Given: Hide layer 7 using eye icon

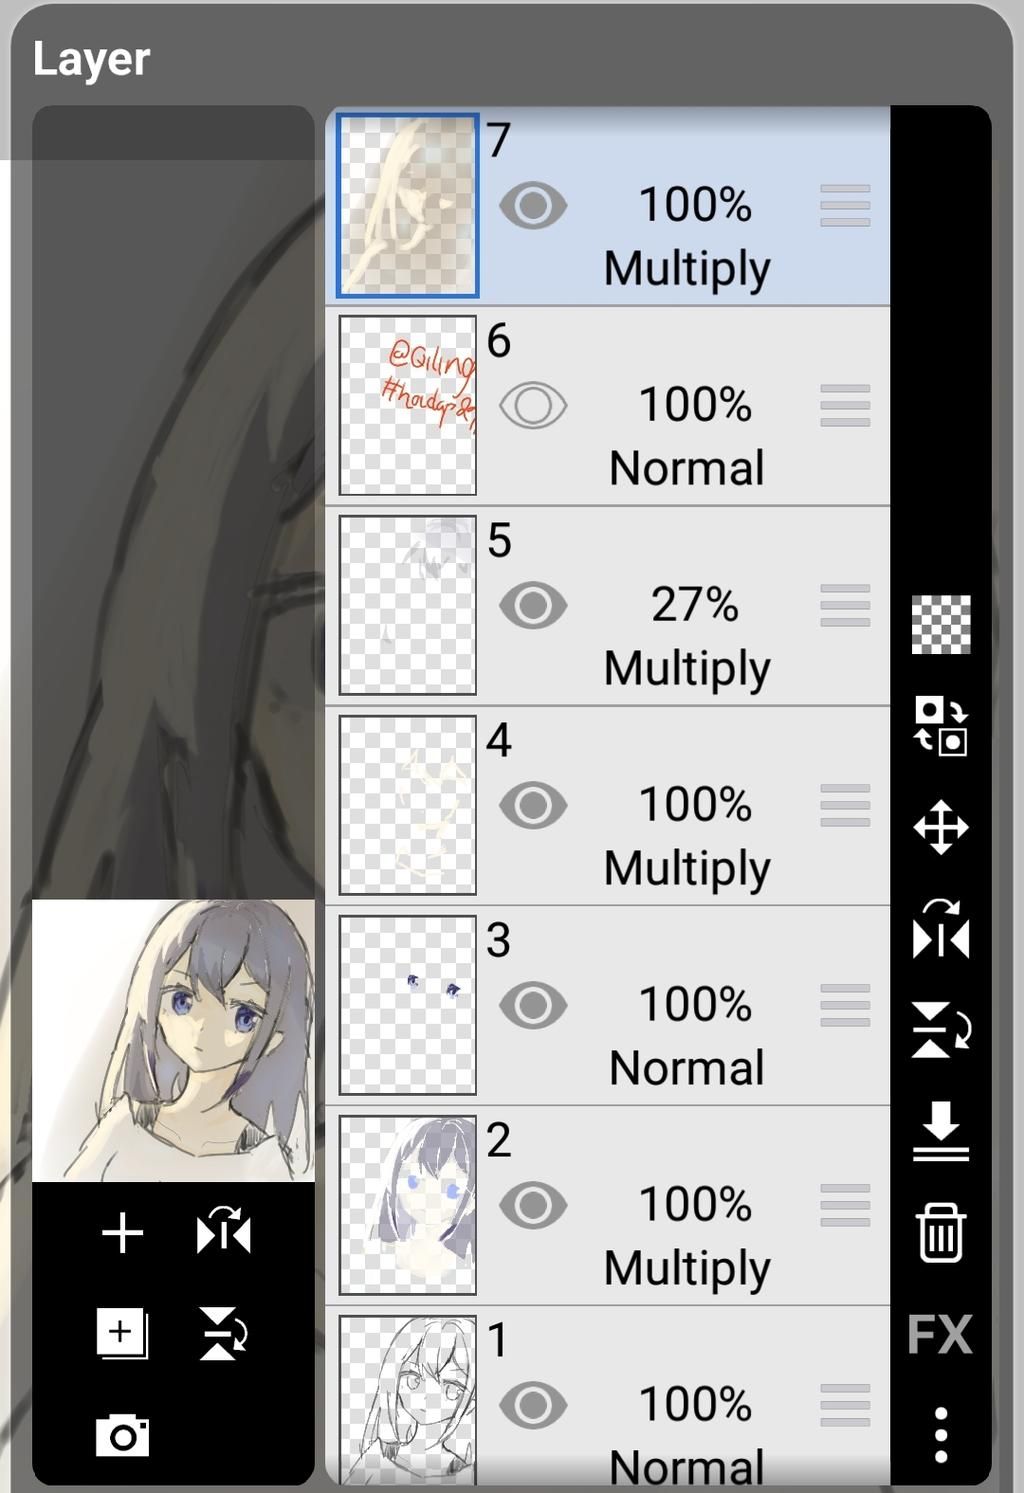Looking at the screenshot, I should [x=533, y=206].
